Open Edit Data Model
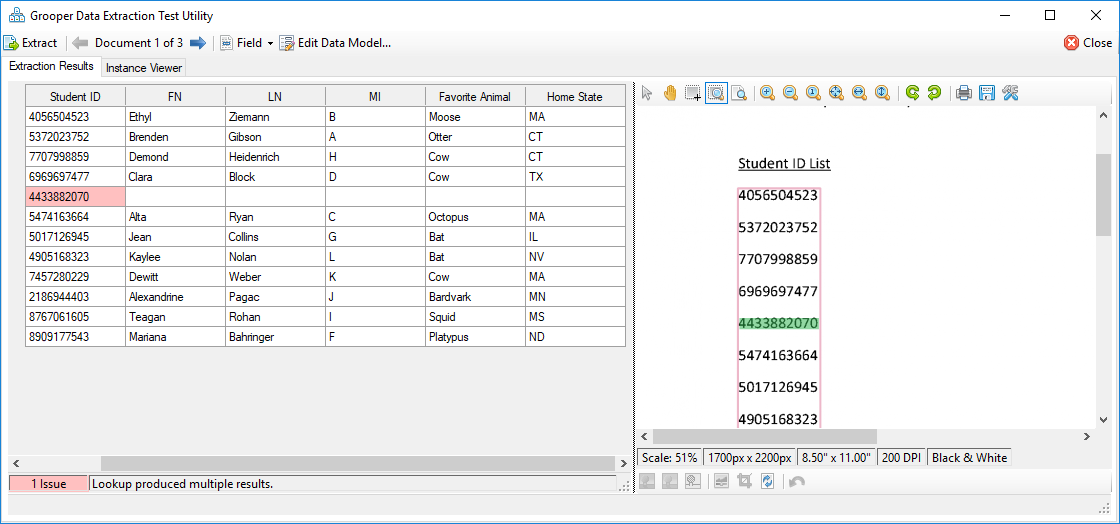The image size is (1120, 524). (335, 43)
